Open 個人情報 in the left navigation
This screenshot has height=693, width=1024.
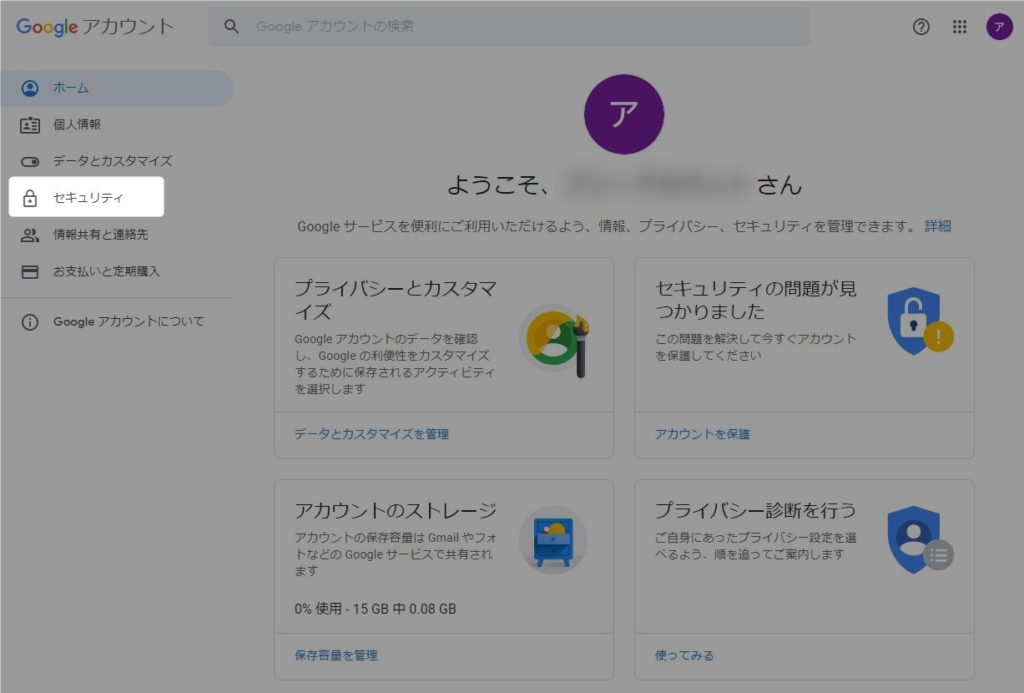(x=77, y=125)
